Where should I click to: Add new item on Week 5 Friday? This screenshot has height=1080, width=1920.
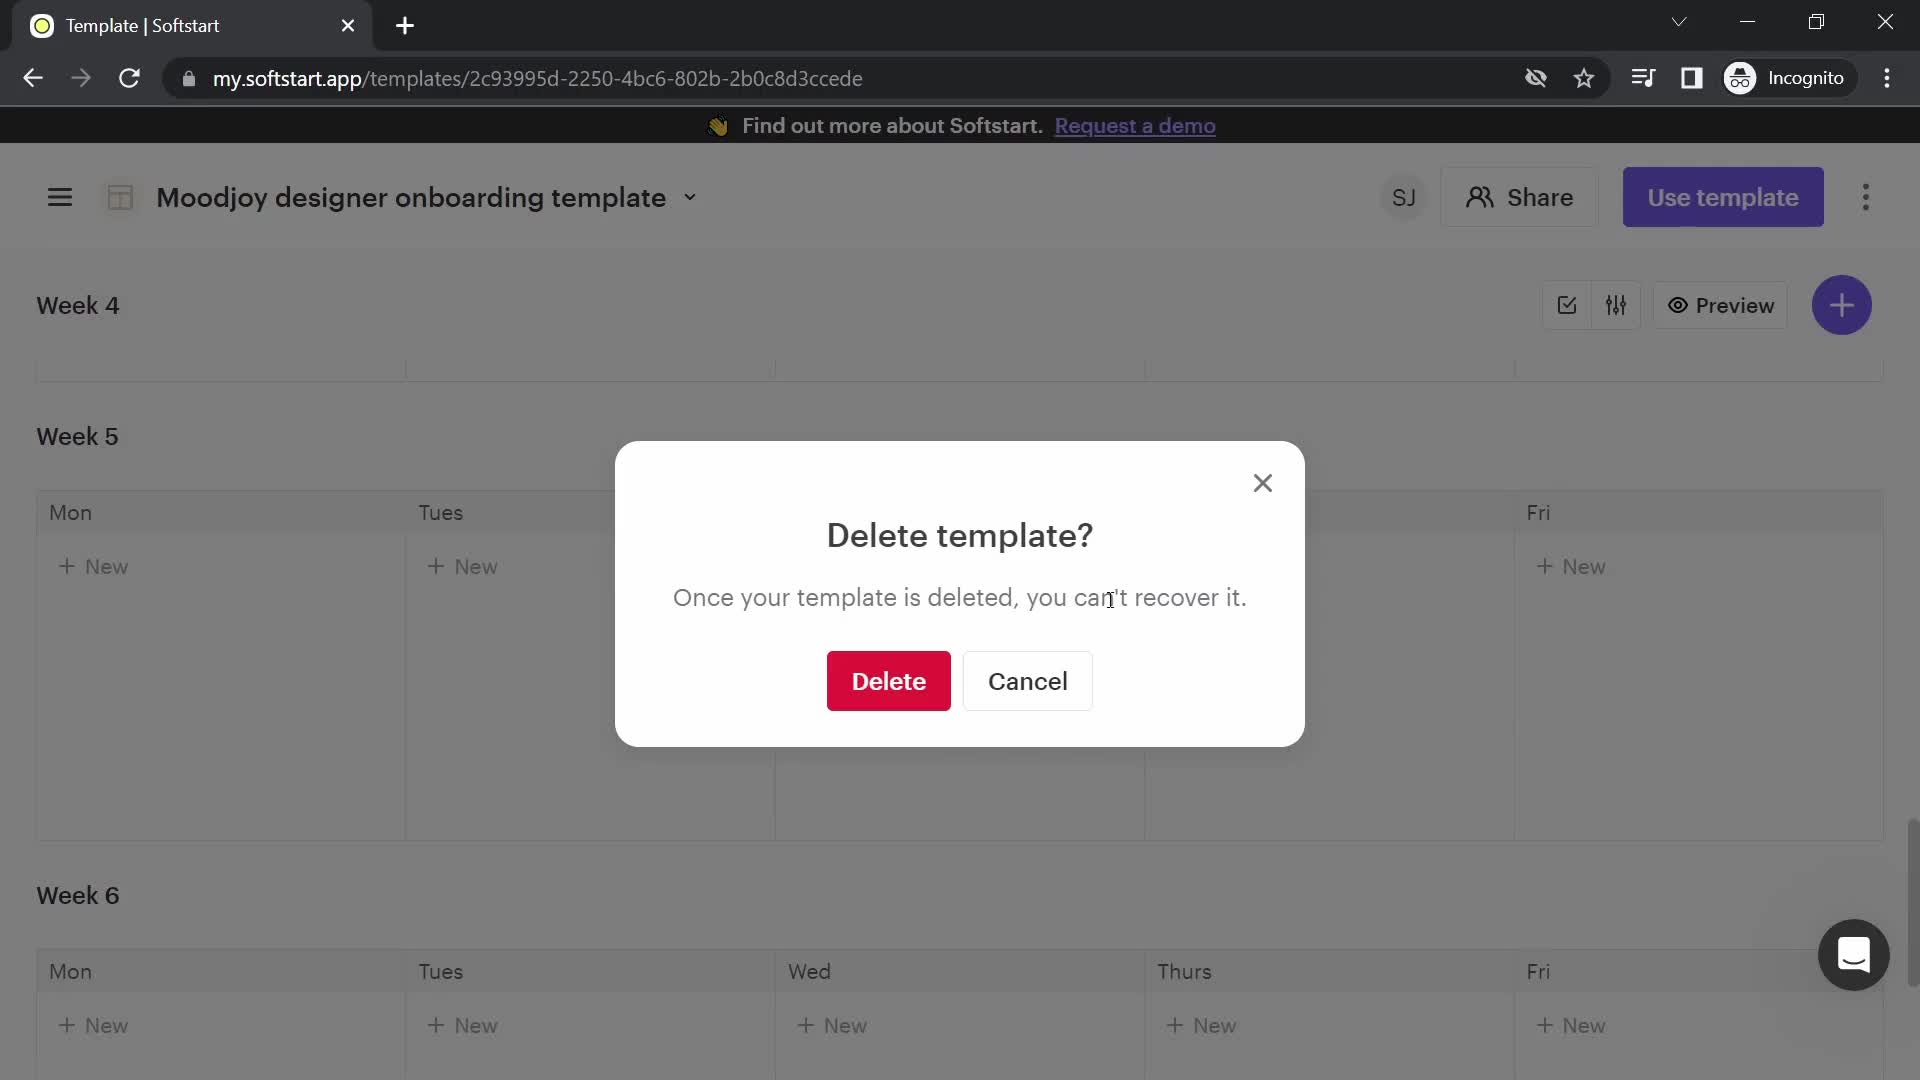[1570, 567]
